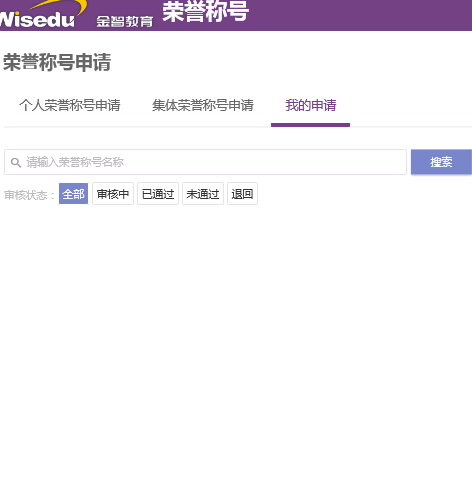Filter applications by 审核中 status
The width and height of the screenshot is (472, 498).
[113, 194]
